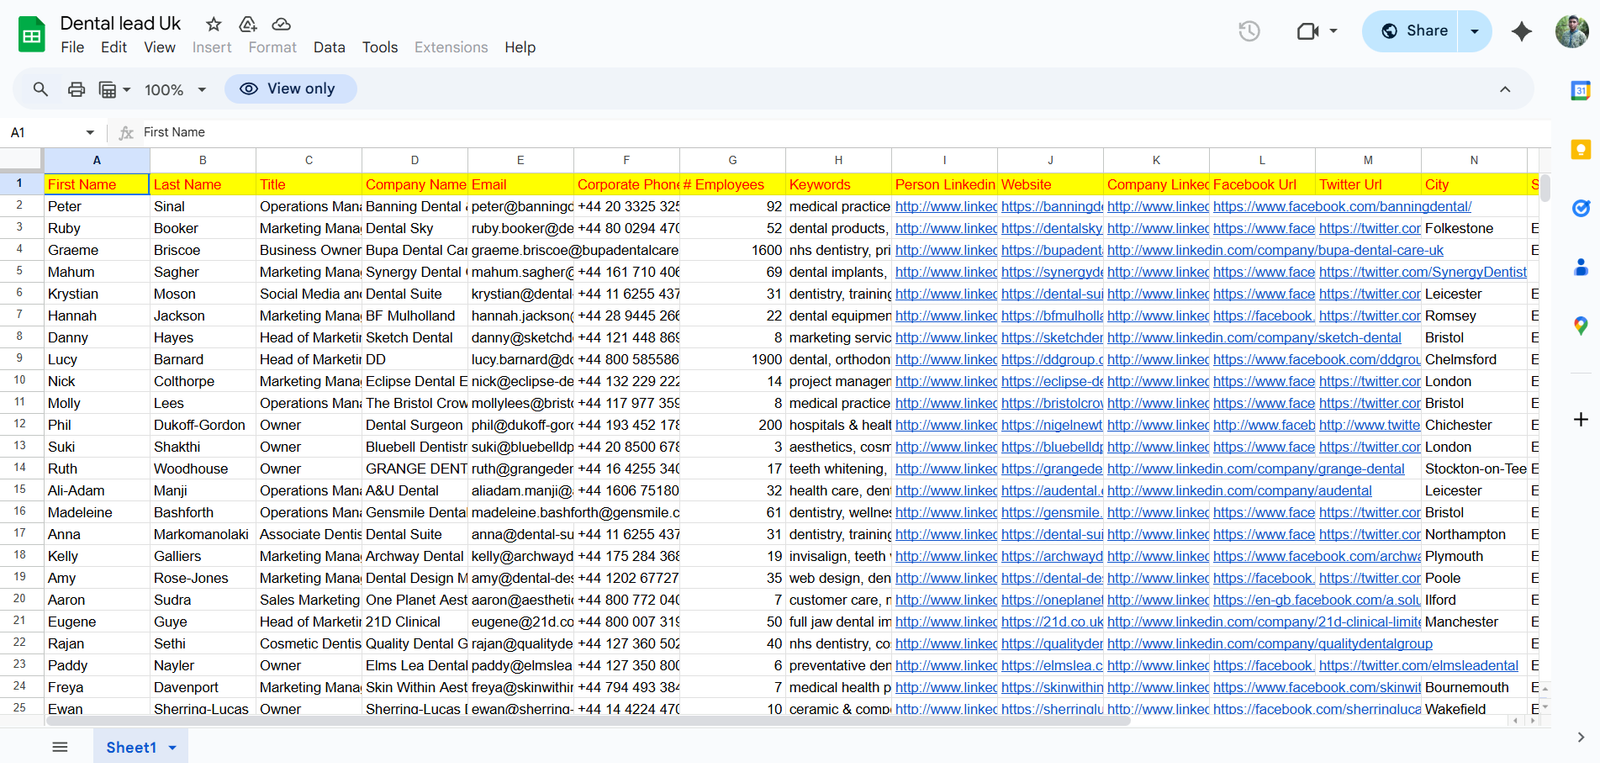Click the Share button

coord(1411,31)
